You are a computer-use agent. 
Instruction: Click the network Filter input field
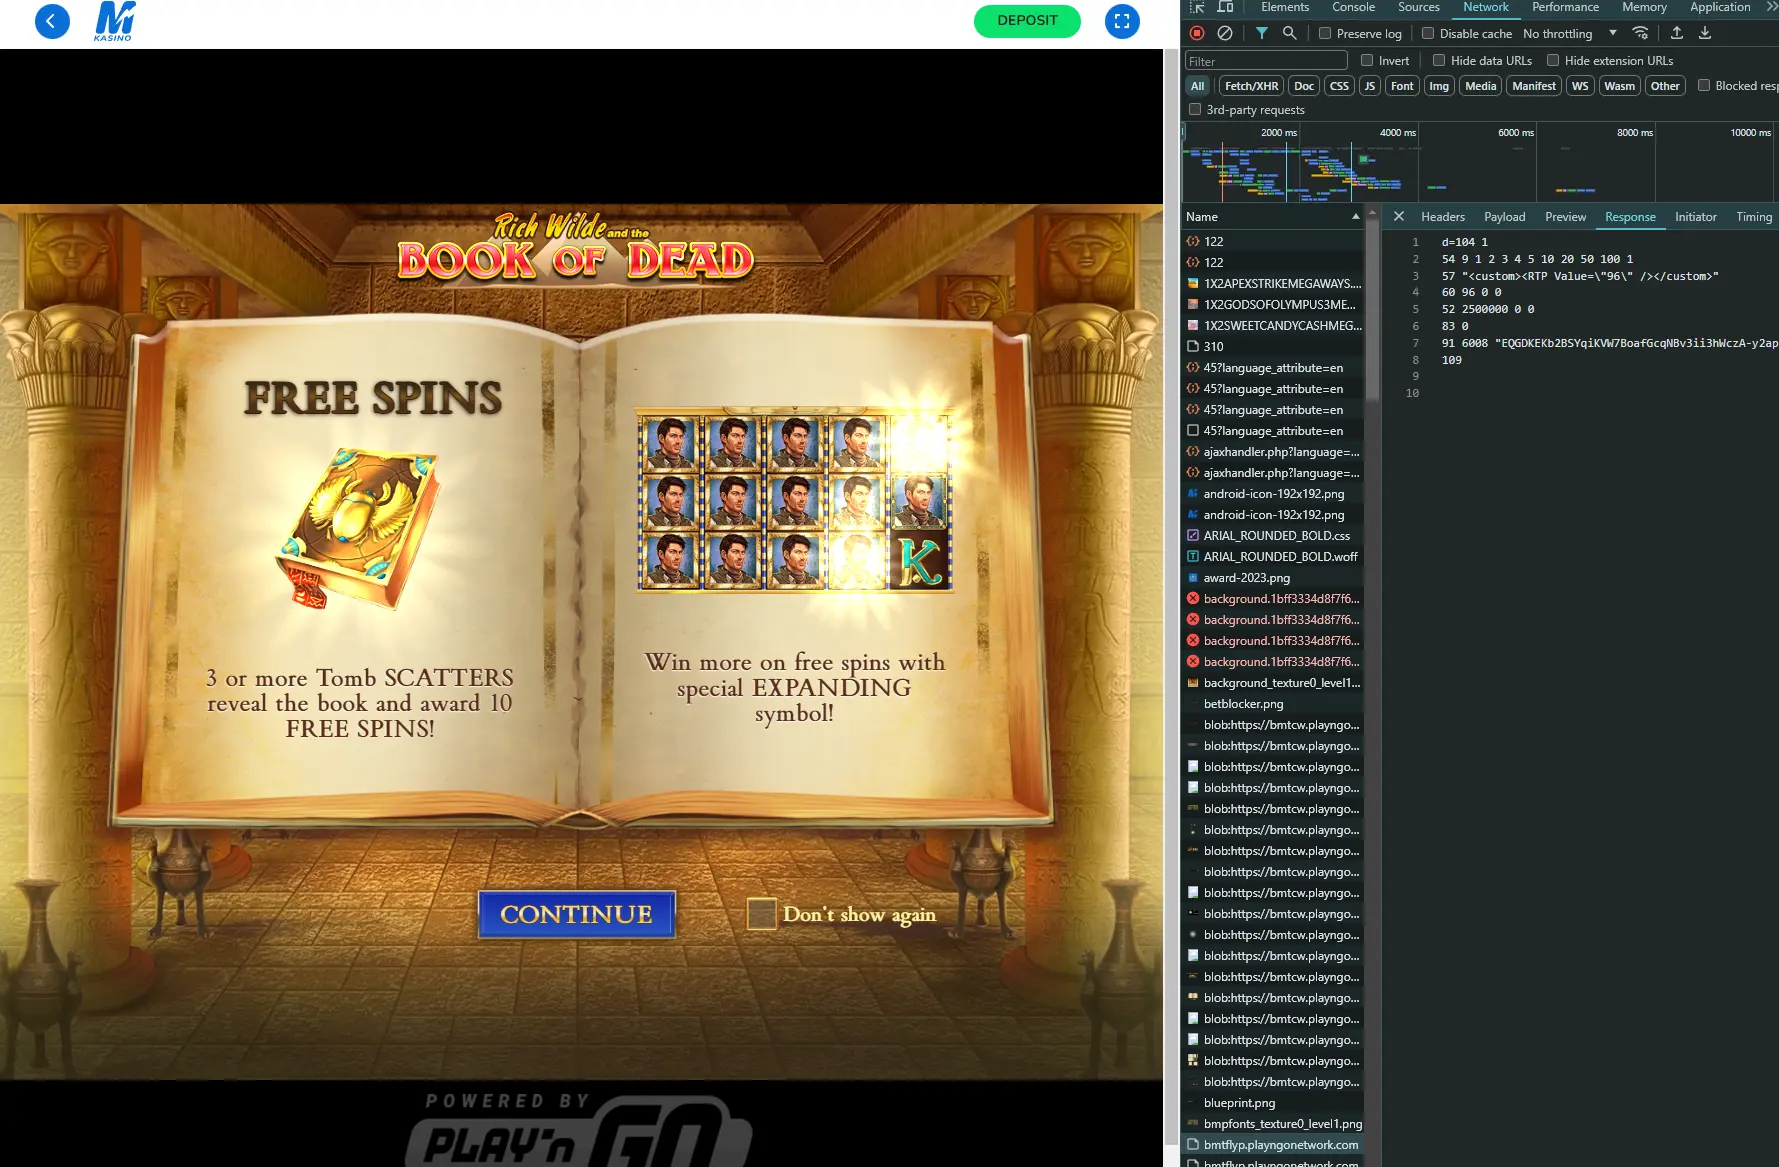[1266, 60]
